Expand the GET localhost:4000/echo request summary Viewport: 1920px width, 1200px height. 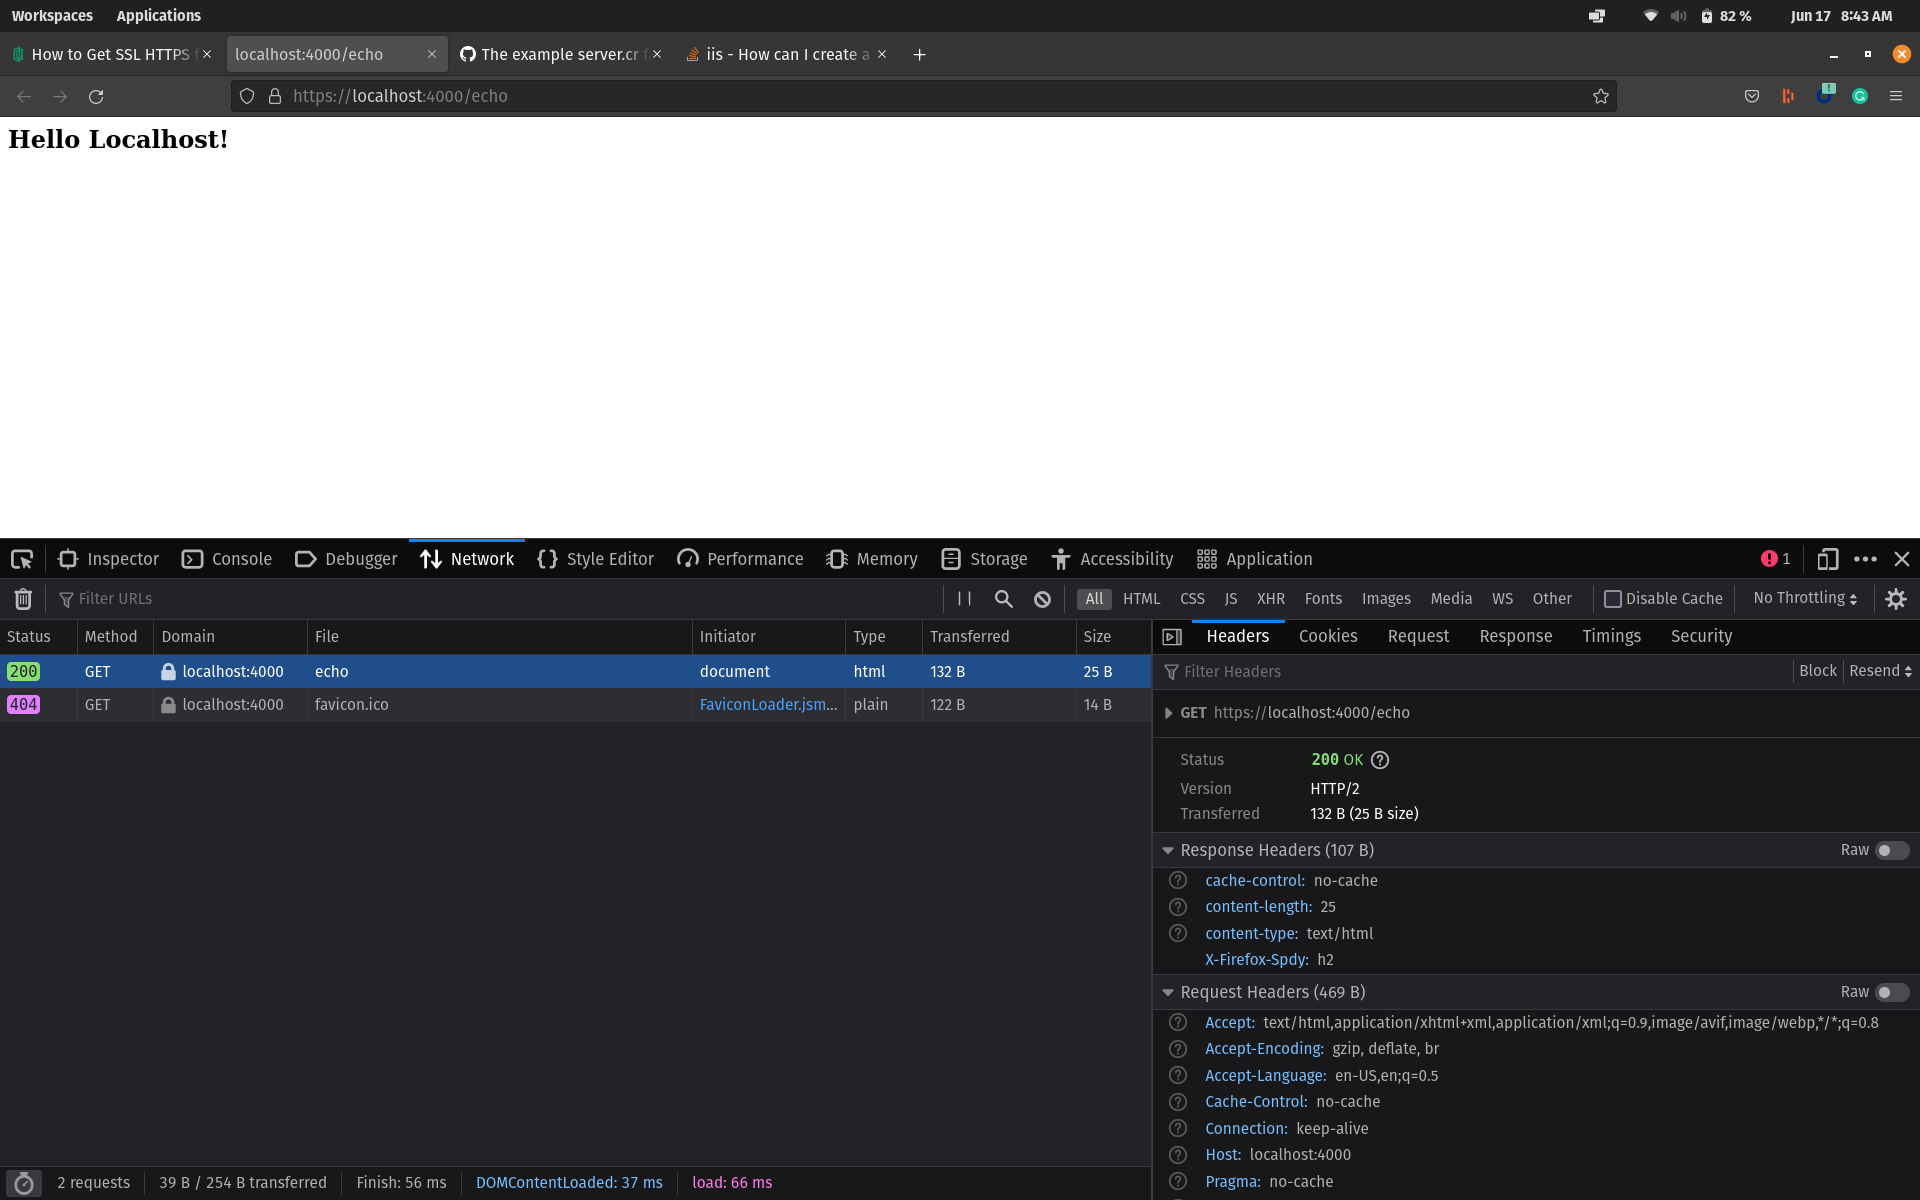(x=1168, y=713)
